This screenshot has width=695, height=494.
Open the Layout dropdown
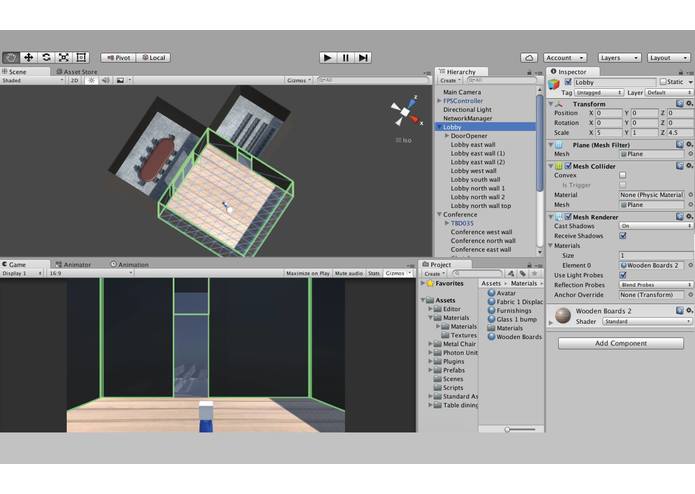669,58
